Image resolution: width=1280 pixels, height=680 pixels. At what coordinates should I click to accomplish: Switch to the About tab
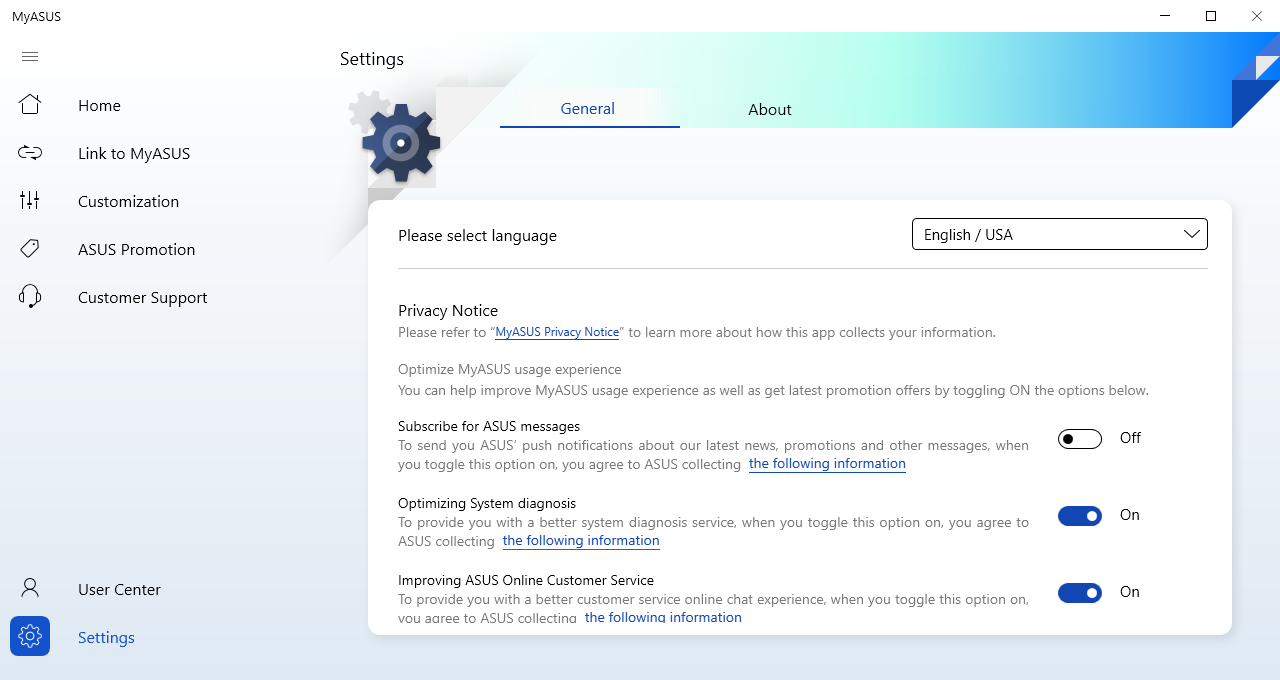coord(770,110)
